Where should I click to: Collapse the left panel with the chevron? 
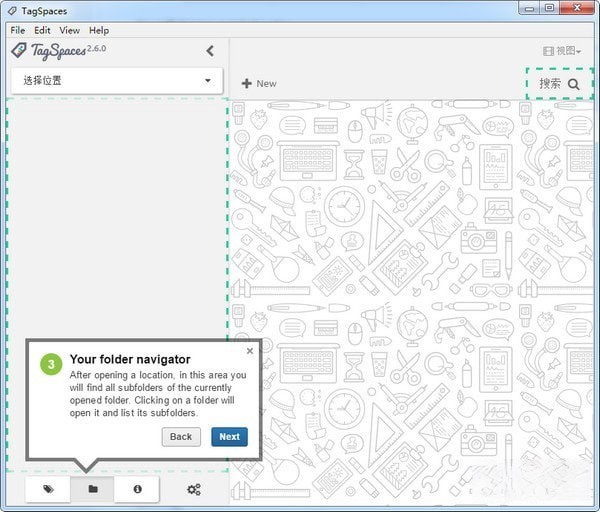[210, 51]
